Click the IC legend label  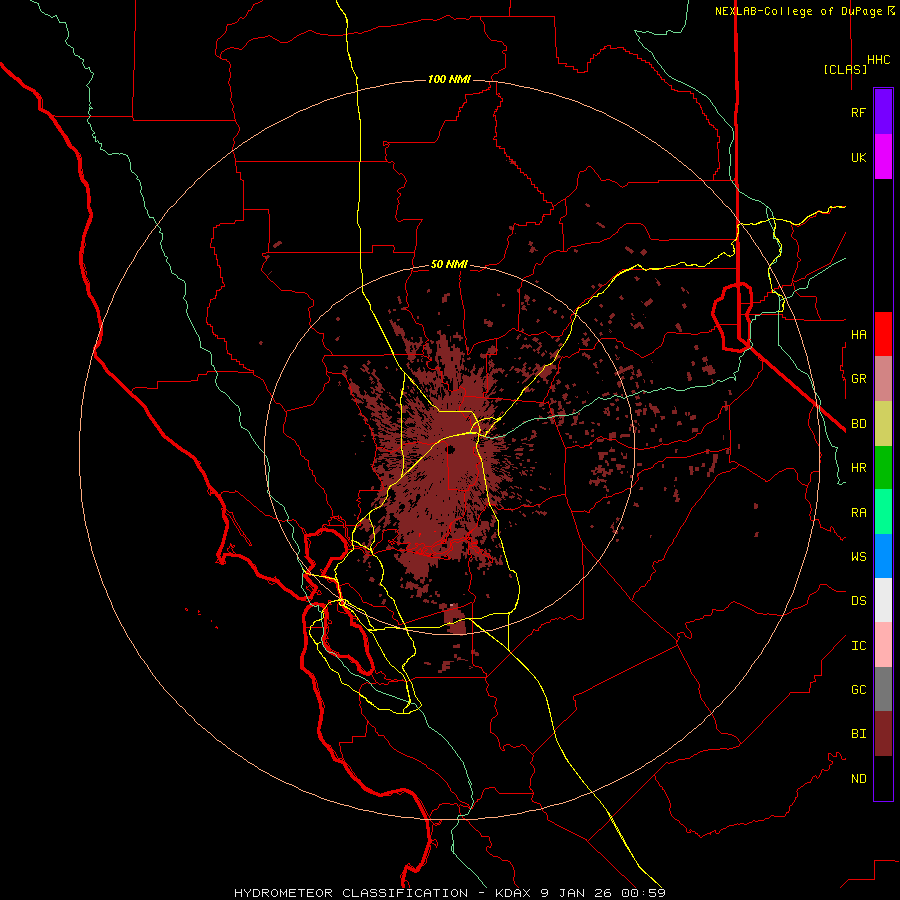(x=858, y=646)
